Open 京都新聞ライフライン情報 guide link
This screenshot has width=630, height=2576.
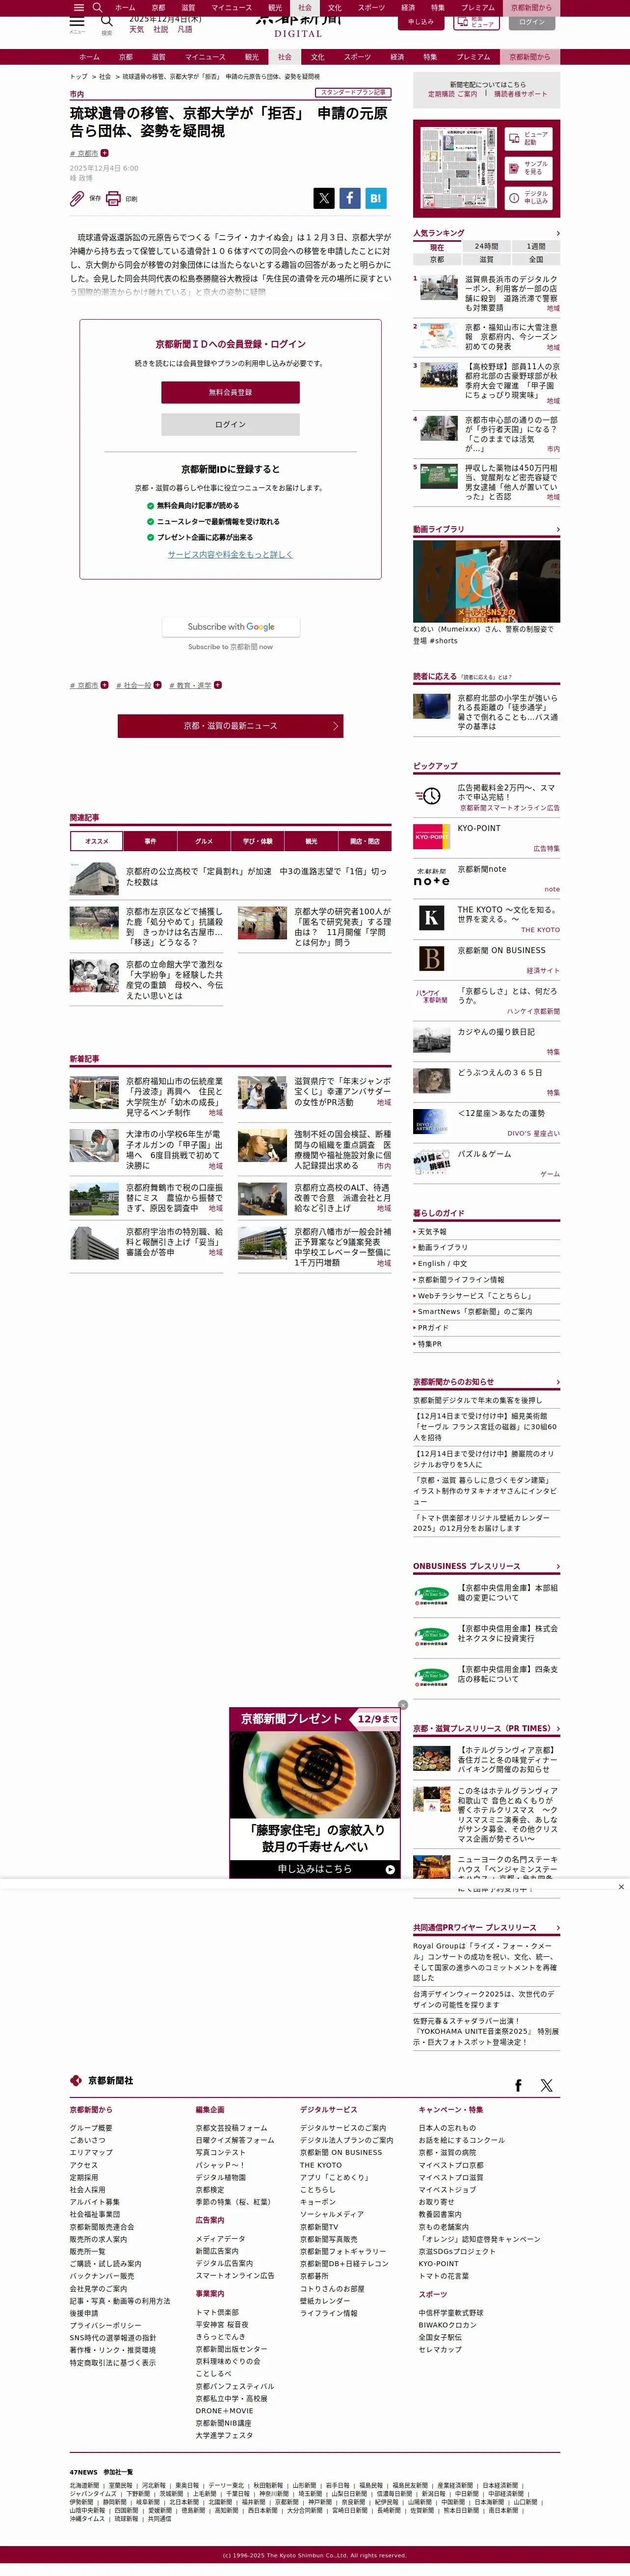460,1279
